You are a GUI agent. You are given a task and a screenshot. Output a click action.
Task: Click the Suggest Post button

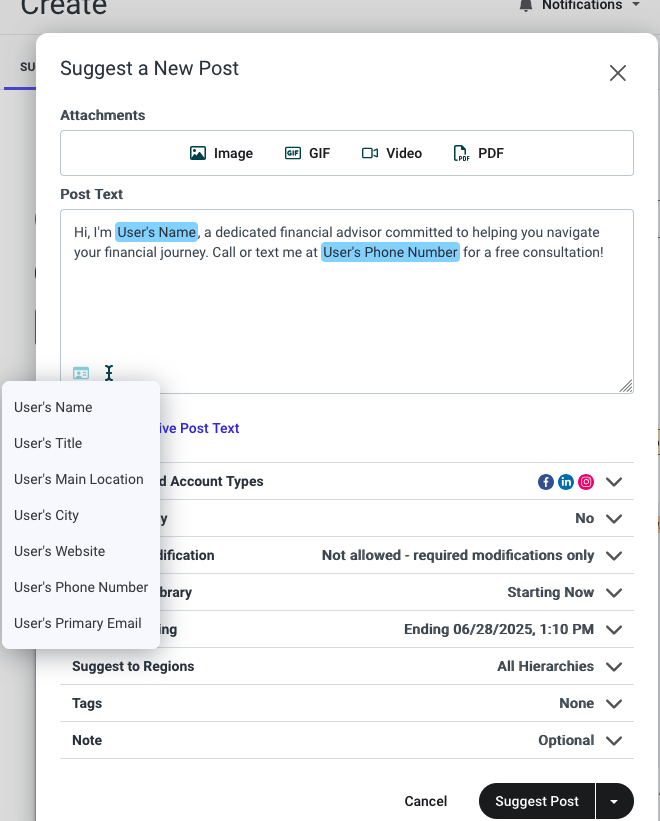point(536,801)
